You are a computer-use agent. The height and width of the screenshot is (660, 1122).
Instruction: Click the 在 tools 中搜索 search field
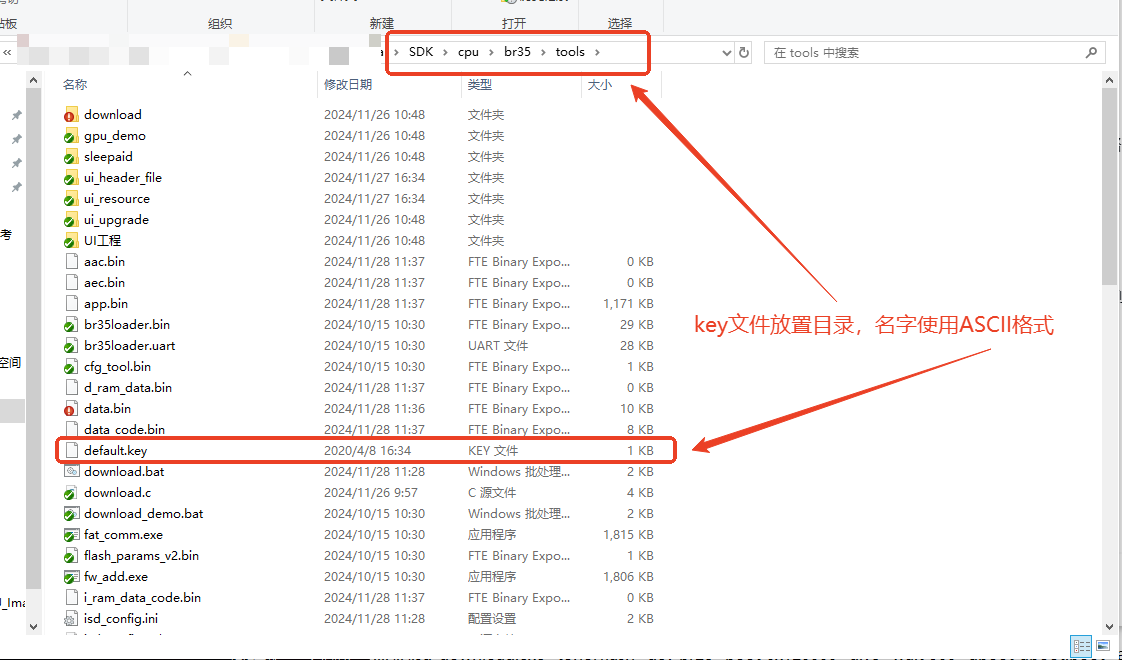pos(927,52)
